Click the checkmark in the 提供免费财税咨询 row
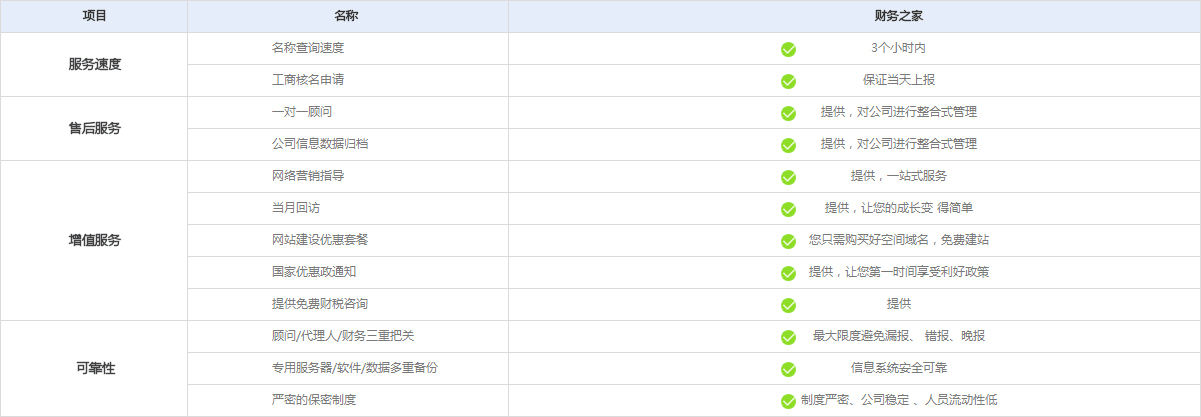 (x=788, y=305)
